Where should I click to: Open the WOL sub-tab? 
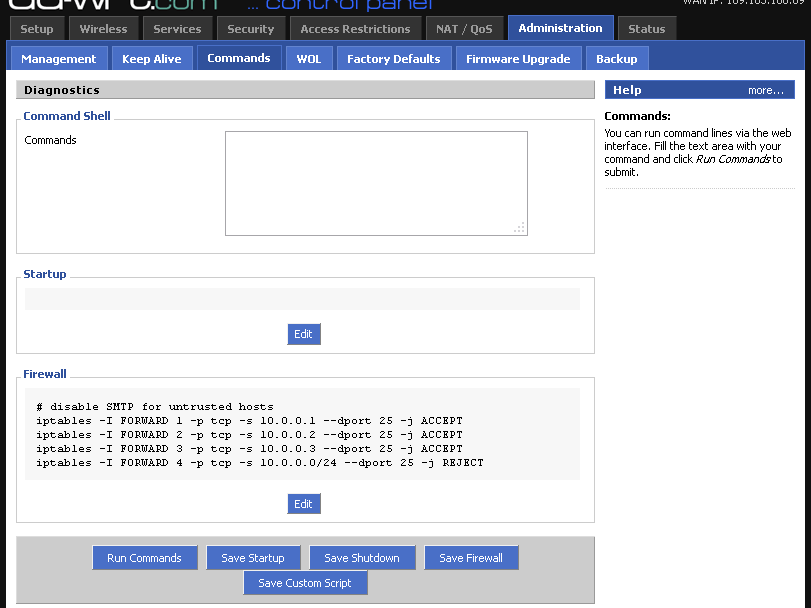pos(309,58)
